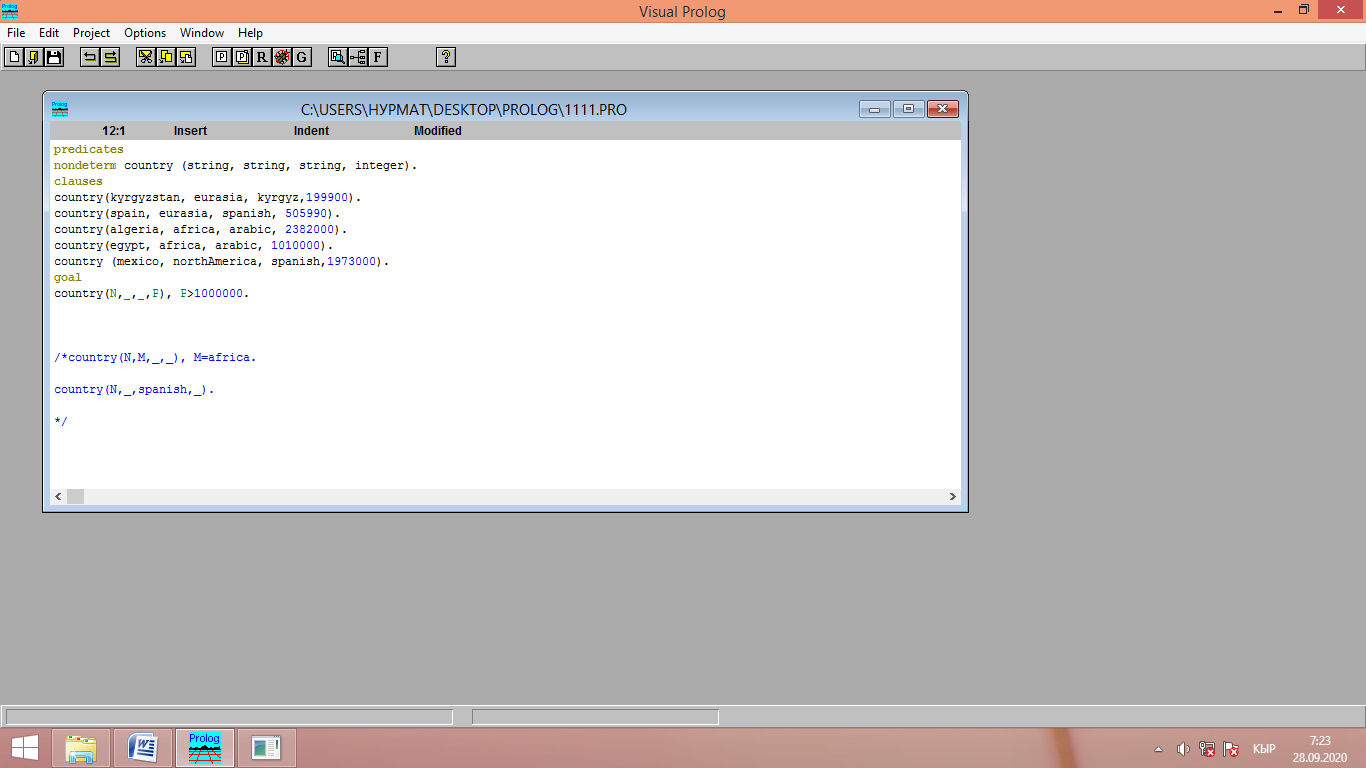Screen dimensions: 1366x768
Task: Click the tree diagram toolbar icon
Action: point(358,57)
